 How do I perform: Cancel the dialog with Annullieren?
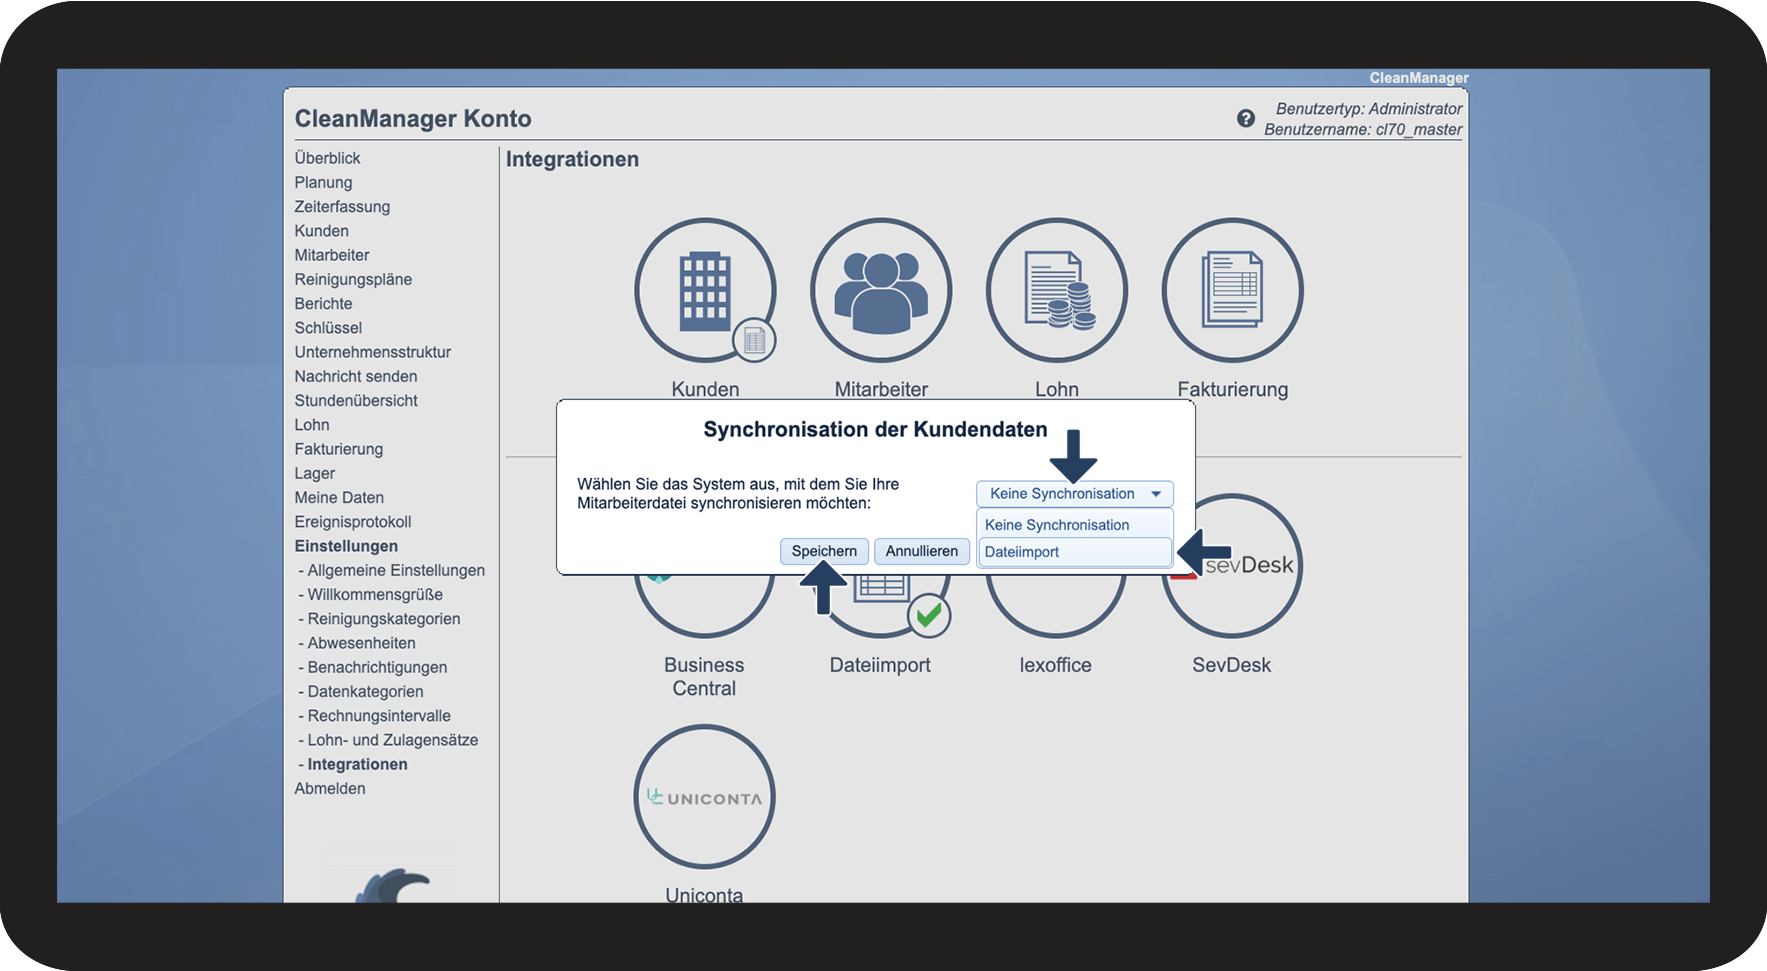click(x=922, y=551)
